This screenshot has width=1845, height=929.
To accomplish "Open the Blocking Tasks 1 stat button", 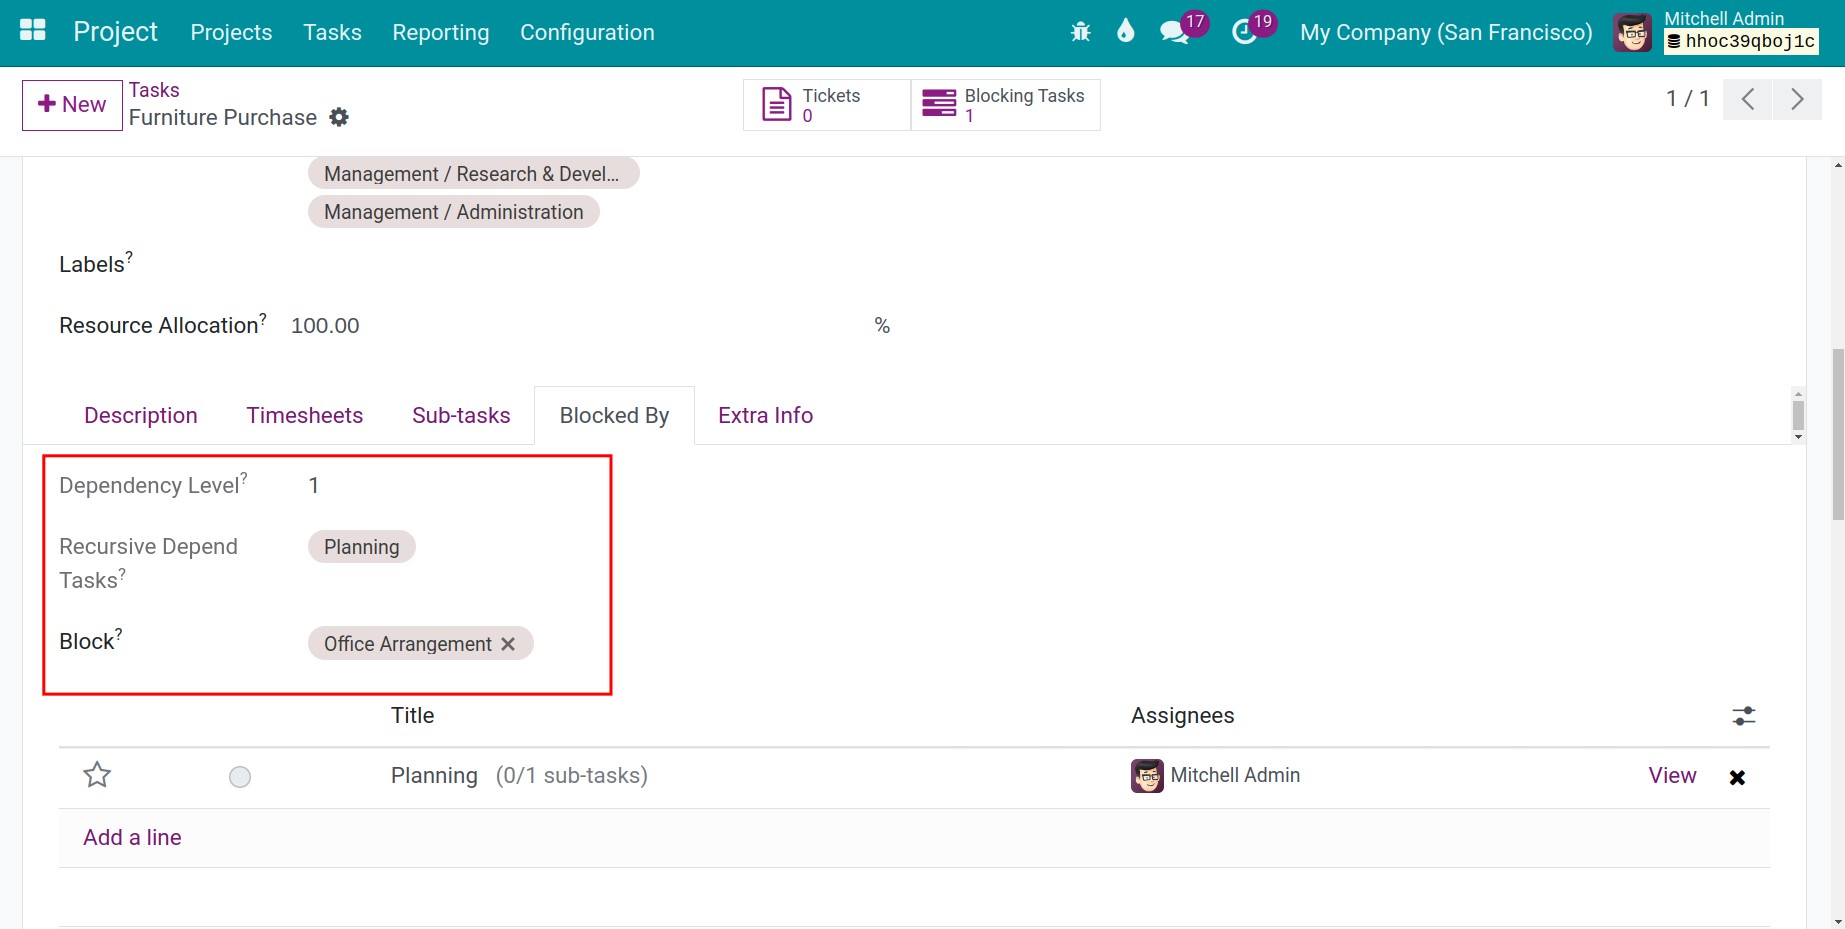I will click(1006, 105).
